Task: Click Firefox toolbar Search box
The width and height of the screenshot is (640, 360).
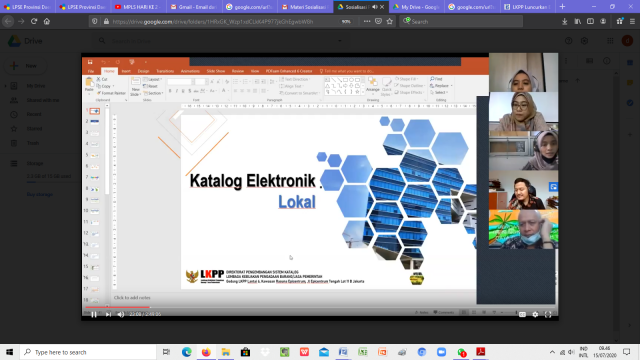Action: pyautogui.click(x=461, y=21)
